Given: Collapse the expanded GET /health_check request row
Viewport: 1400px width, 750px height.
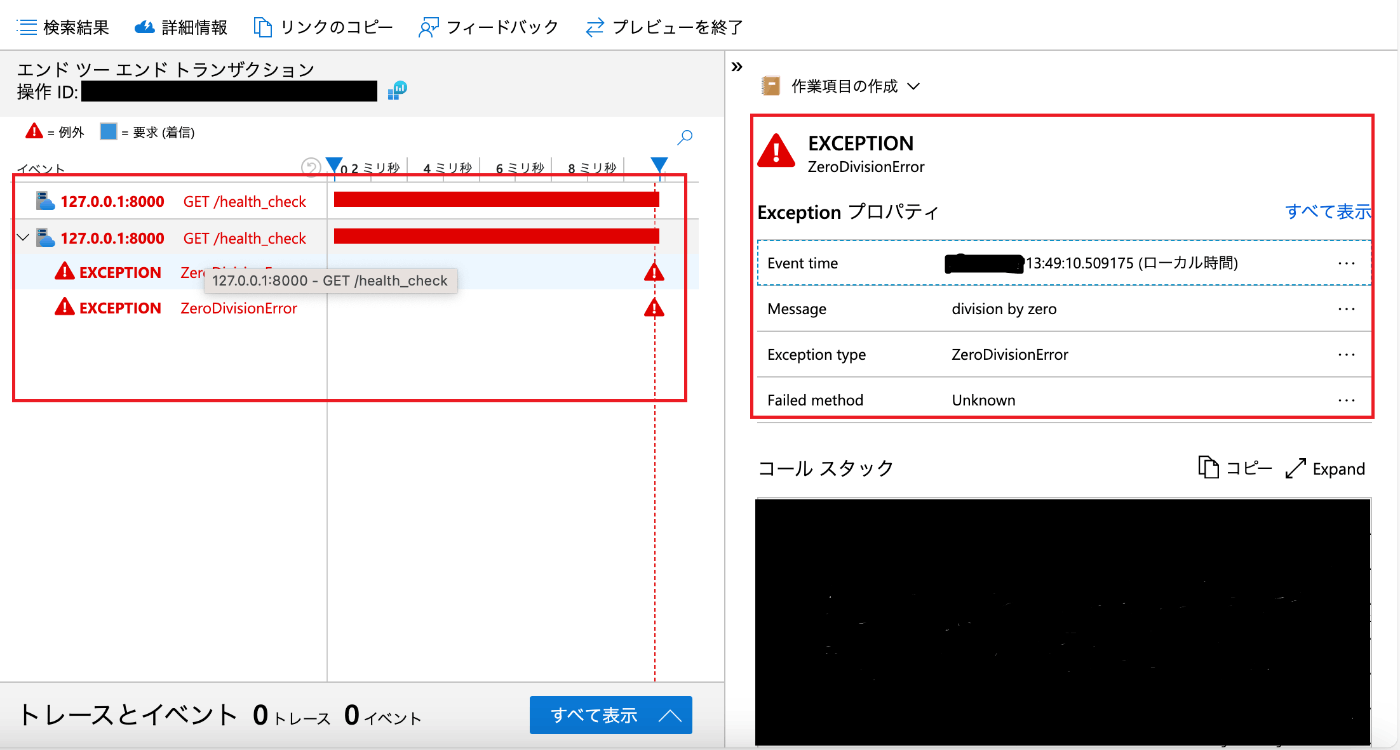Looking at the screenshot, I should 22,237.
